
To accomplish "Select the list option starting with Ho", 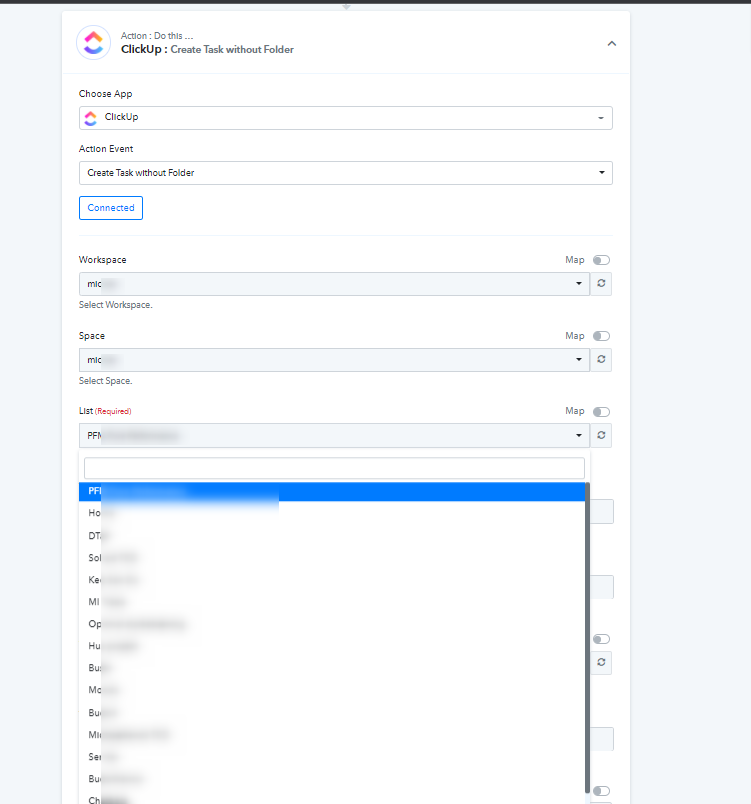I will coord(332,513).
